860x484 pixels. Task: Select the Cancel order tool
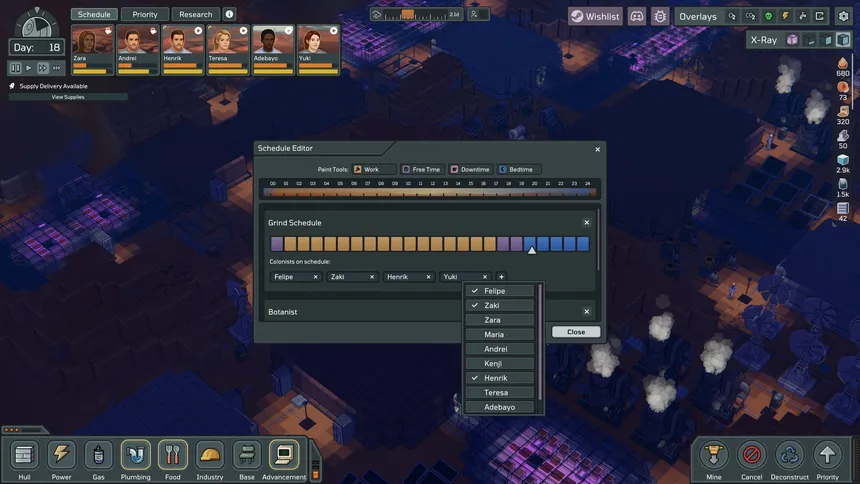click(751, 455)
